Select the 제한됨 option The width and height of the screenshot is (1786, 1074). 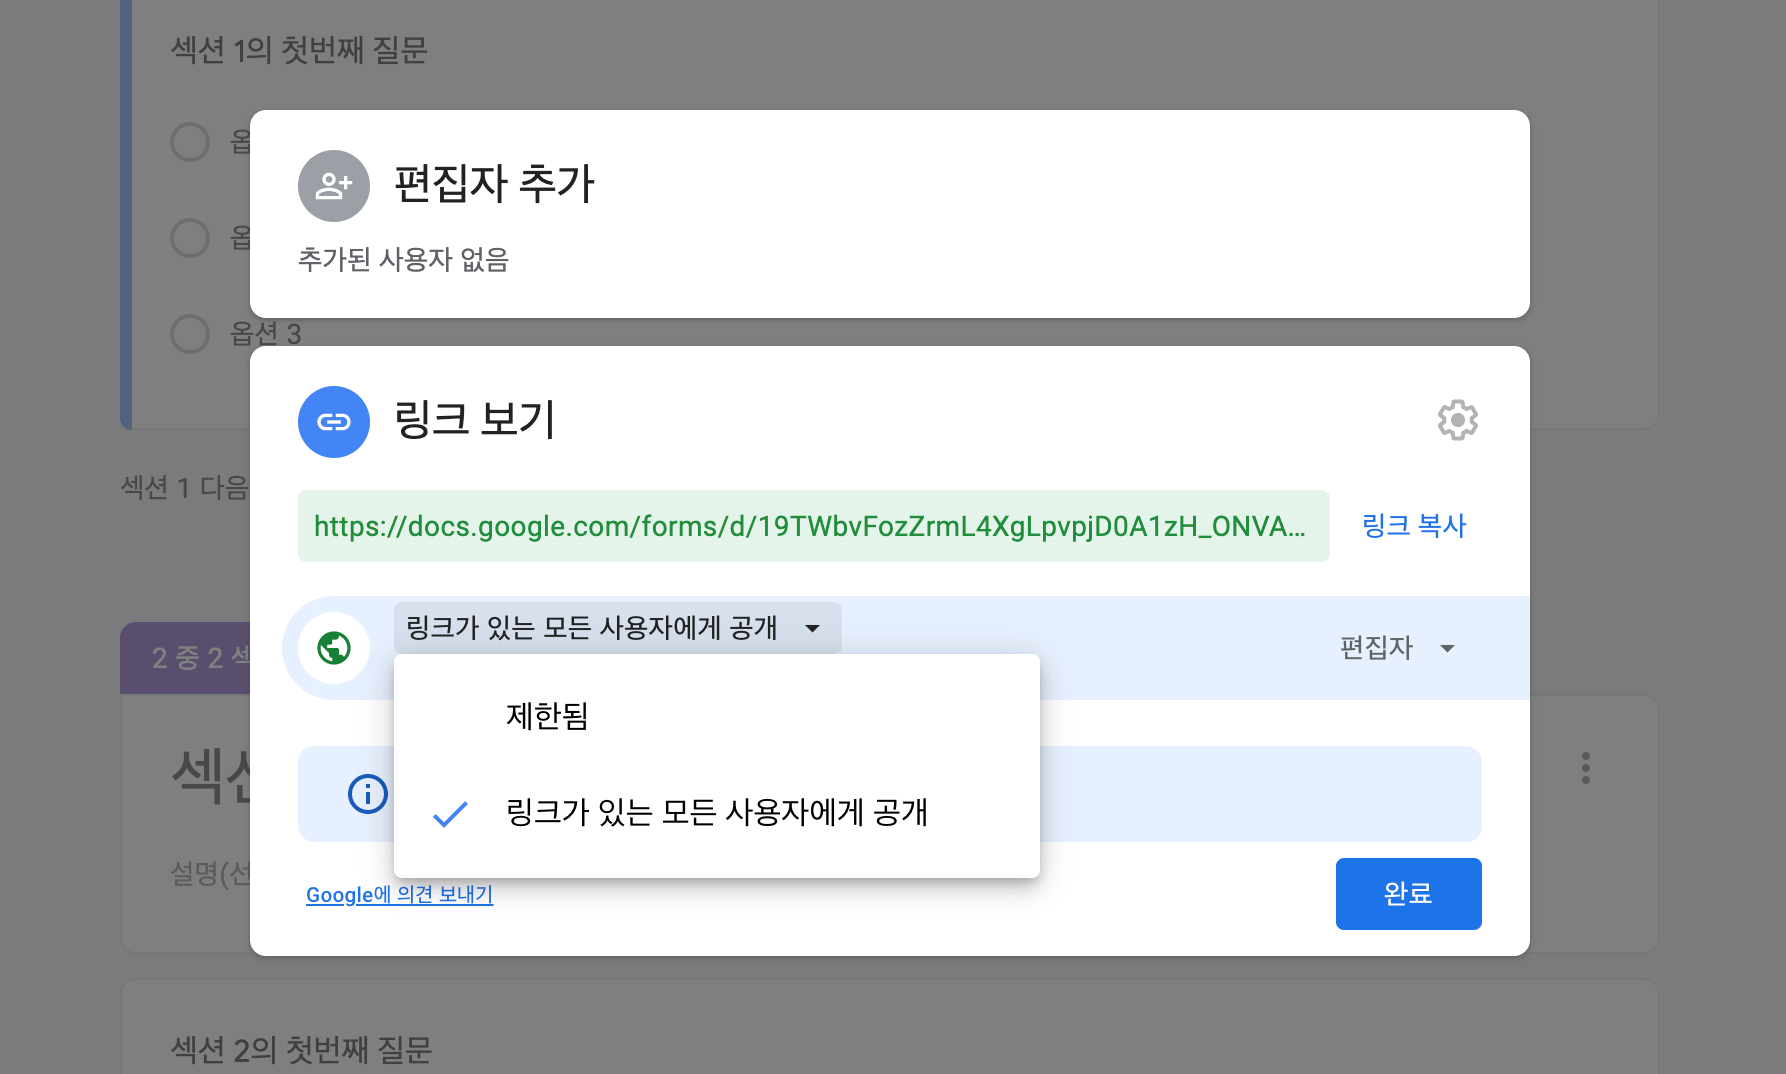[x=717, y=716]
